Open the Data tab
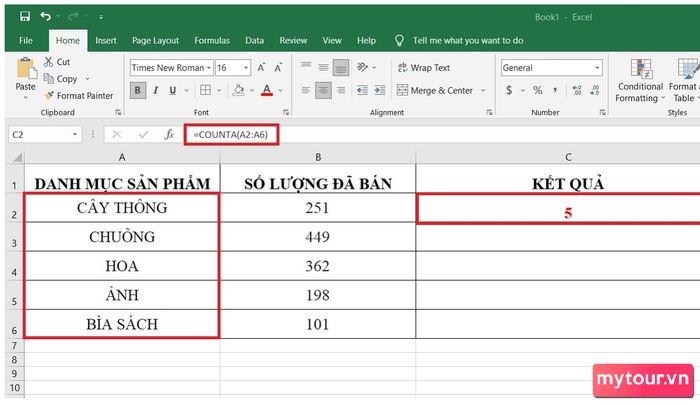 point(254,41)
